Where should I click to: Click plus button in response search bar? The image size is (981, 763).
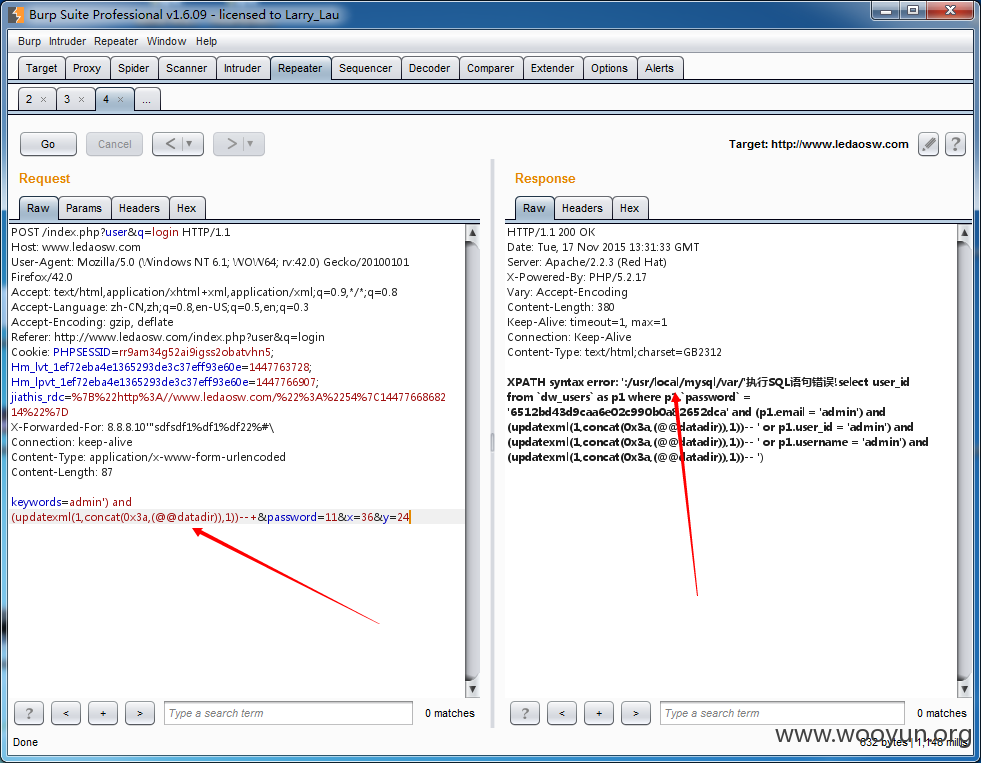[599, 713]
